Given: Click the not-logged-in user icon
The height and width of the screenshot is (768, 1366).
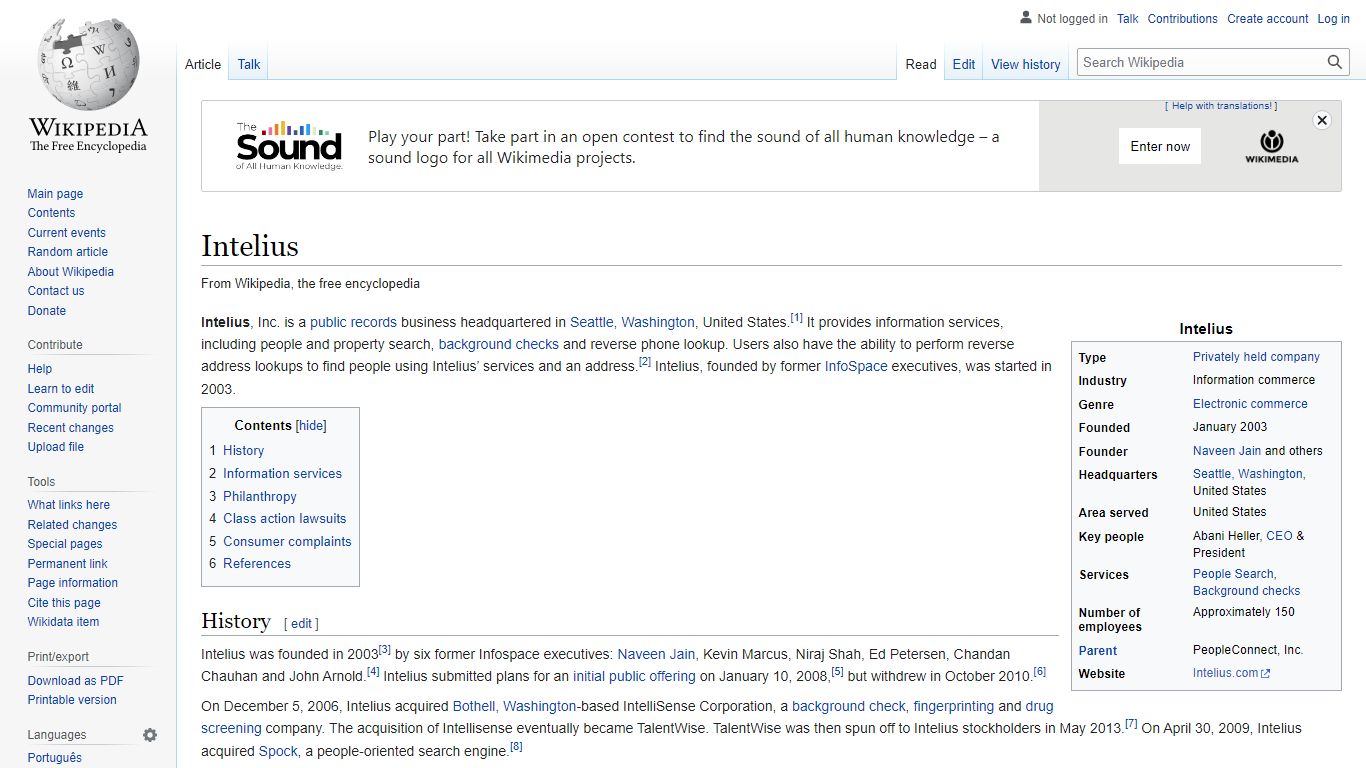Looking at the screenshot, I should [x=1025, y=18].
